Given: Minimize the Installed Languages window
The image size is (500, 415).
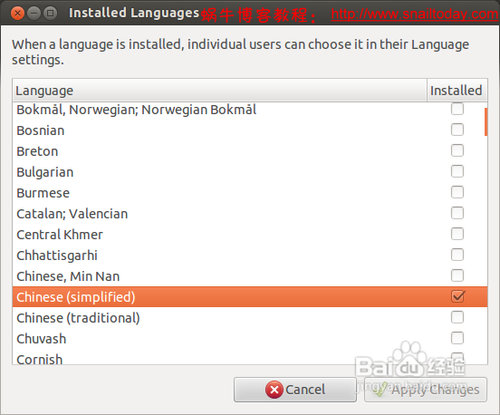Looking at the screenshot, I should pos(34,13).
